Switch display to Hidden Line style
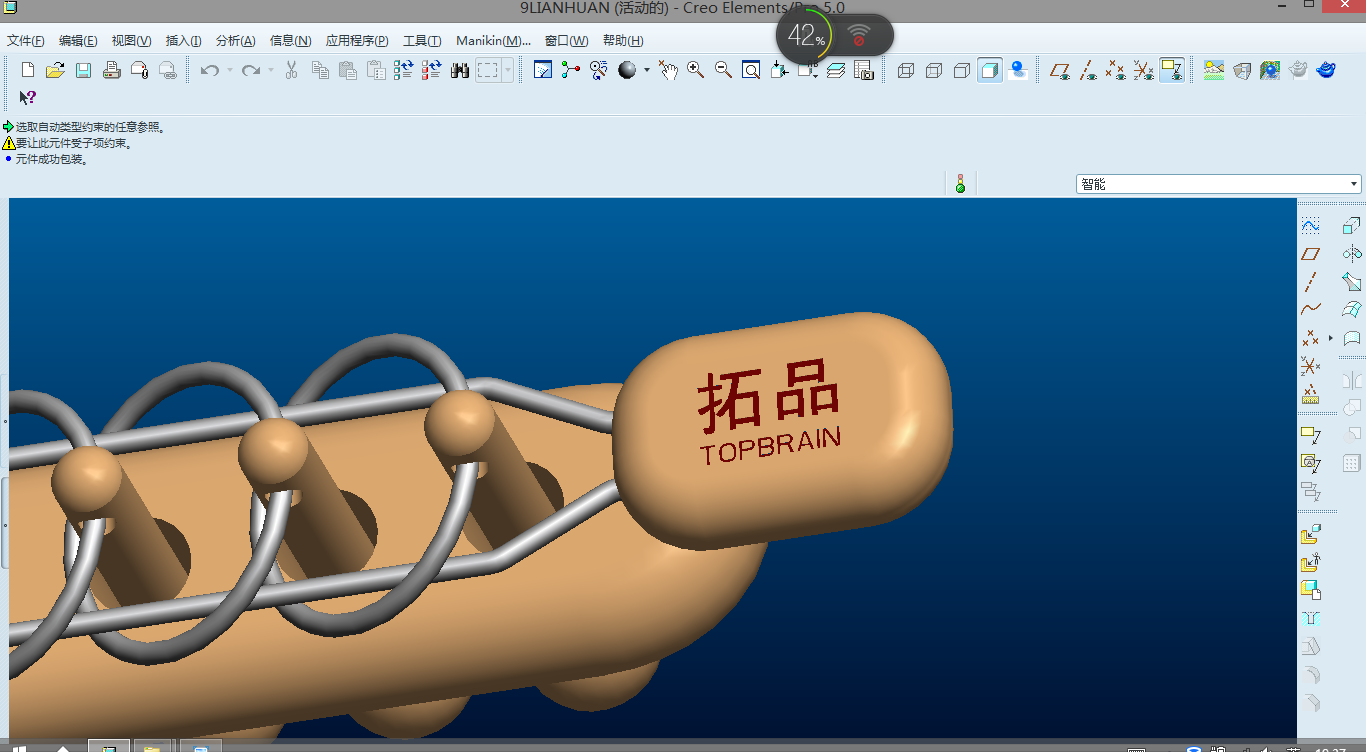1366x752 pixels. pyautogui.click(x=934, y=70)
